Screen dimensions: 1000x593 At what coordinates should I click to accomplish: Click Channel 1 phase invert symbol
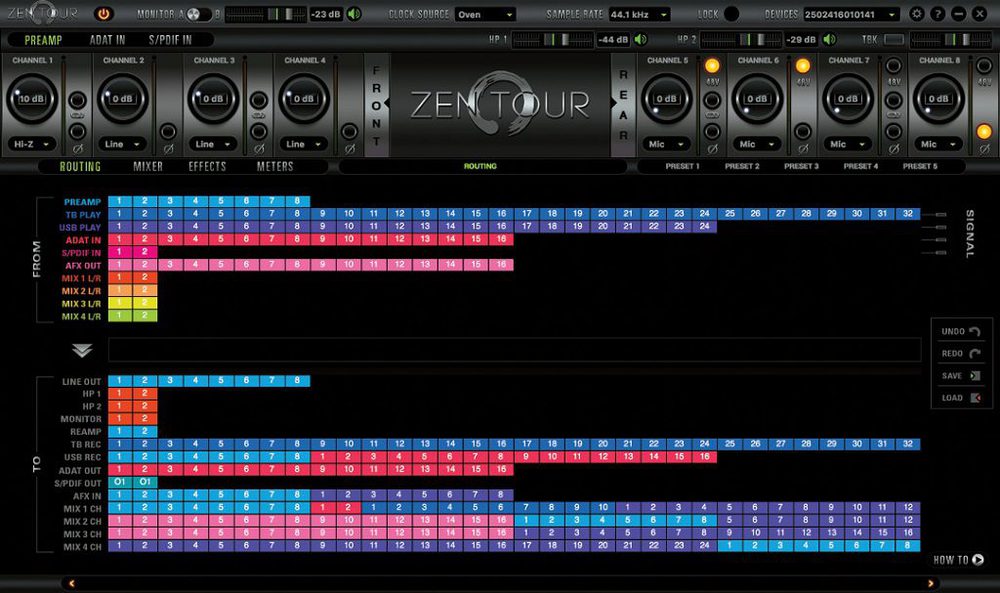(78, 149)
